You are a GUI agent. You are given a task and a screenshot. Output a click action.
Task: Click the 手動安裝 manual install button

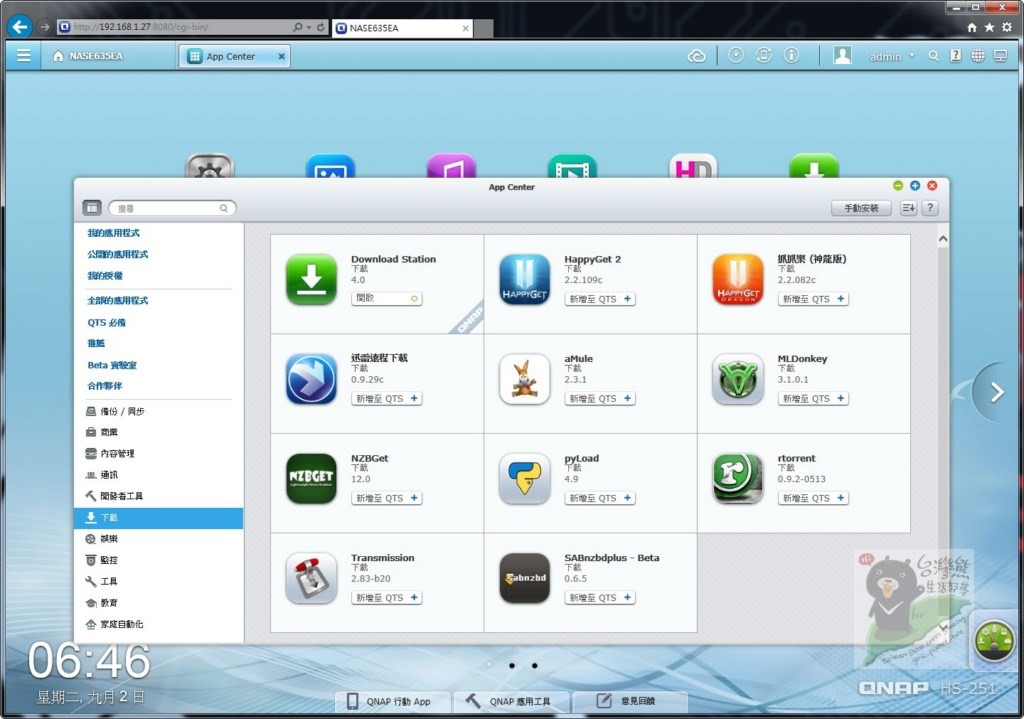861,208
